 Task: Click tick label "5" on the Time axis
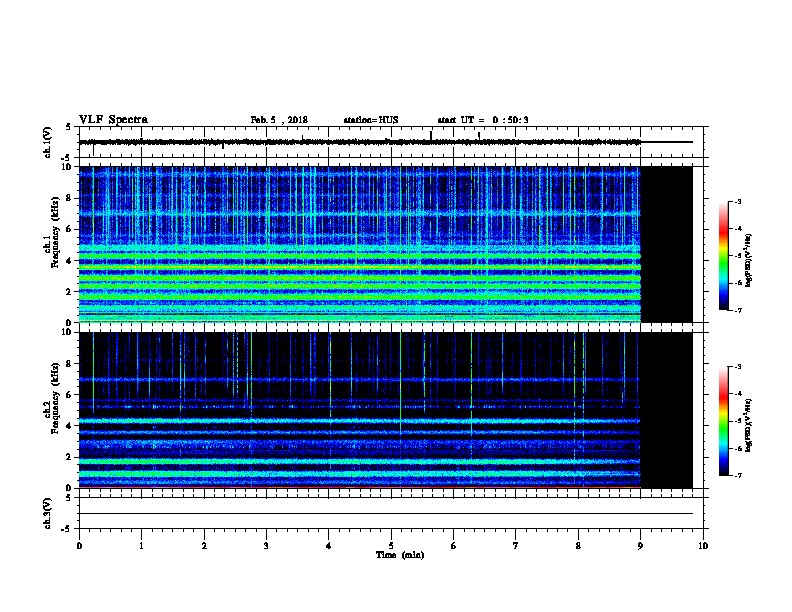tap(391, 546)
